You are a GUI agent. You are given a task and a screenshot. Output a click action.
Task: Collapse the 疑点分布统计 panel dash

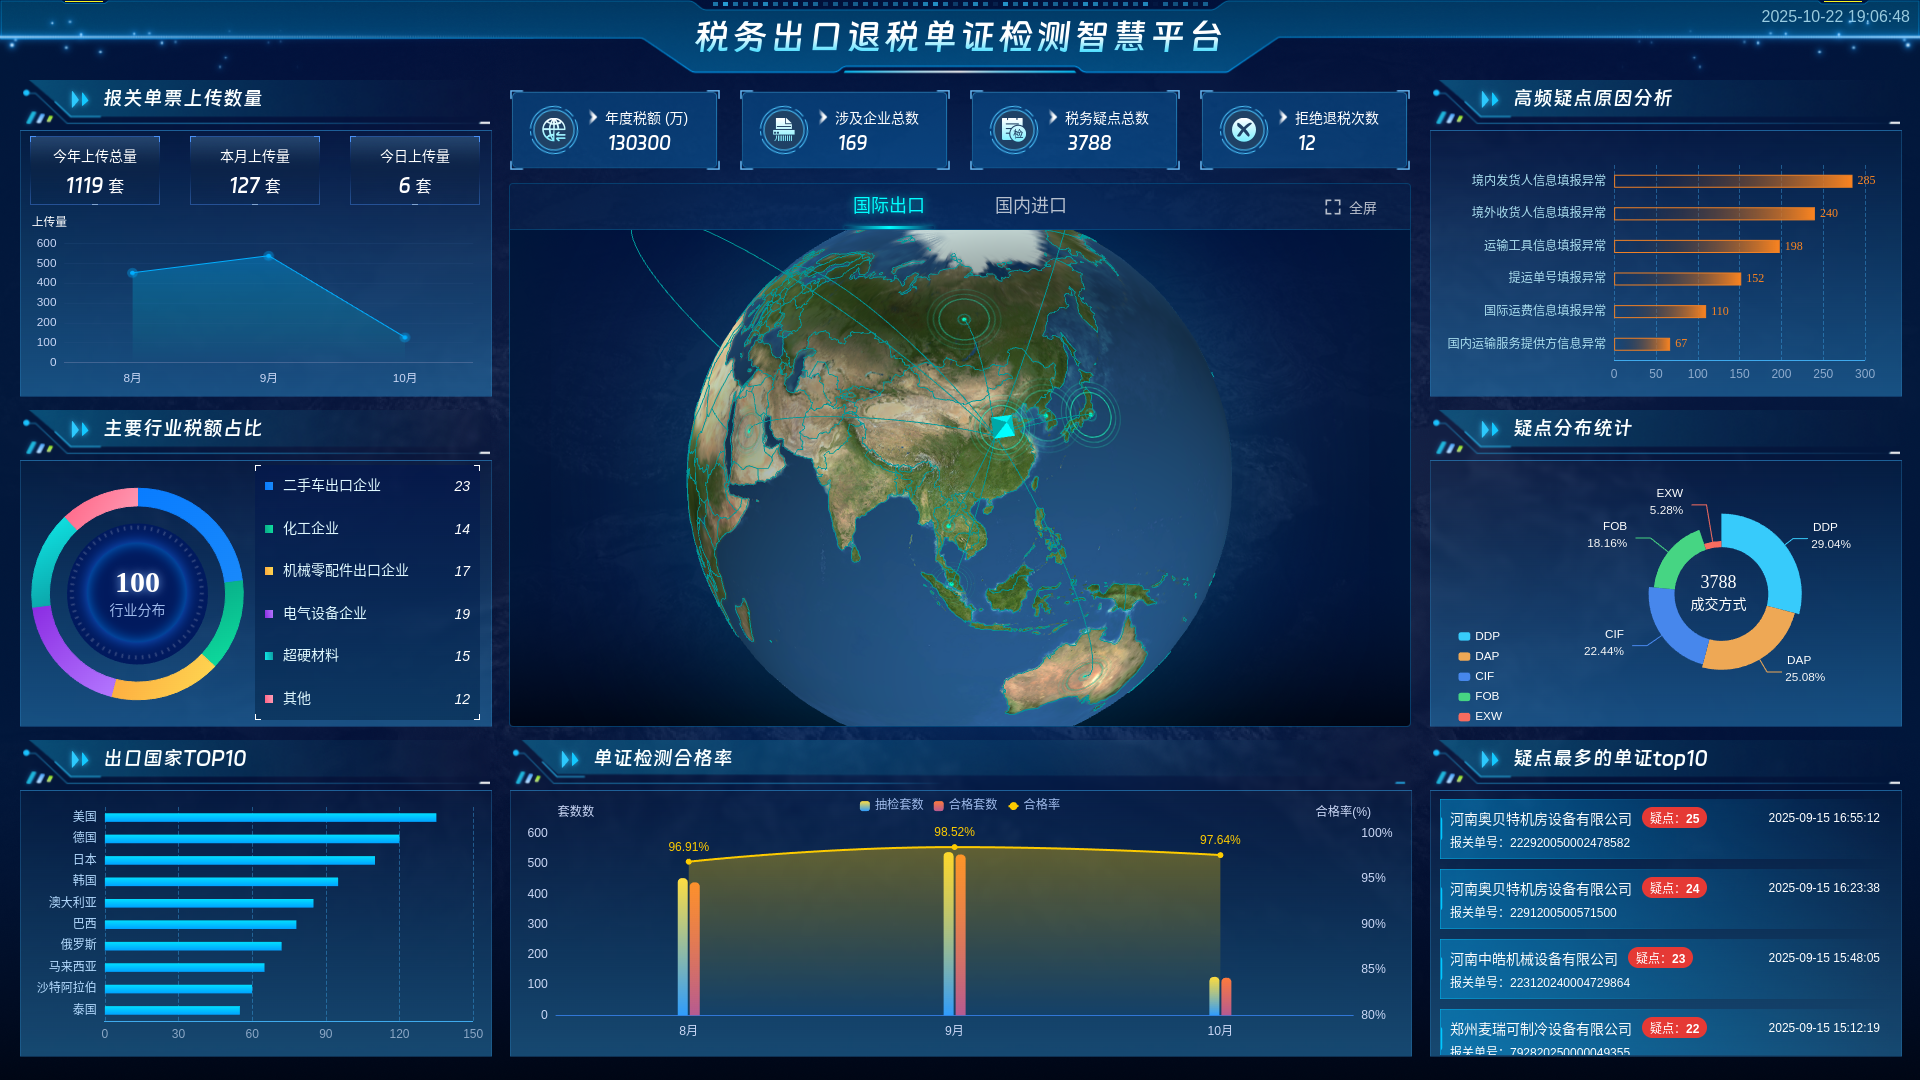click(x=1894, y=453)
